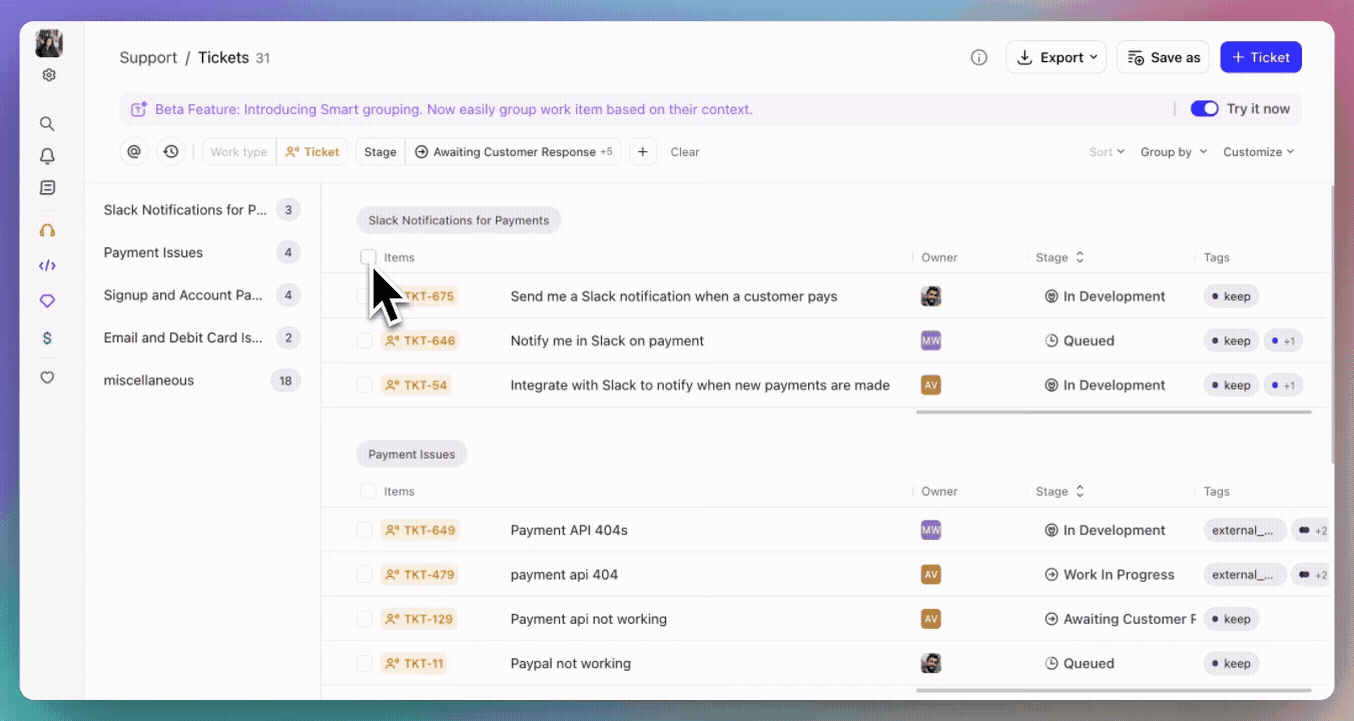
Task: Check the TKT-646 row checkbox
Action: pos(365,341)
